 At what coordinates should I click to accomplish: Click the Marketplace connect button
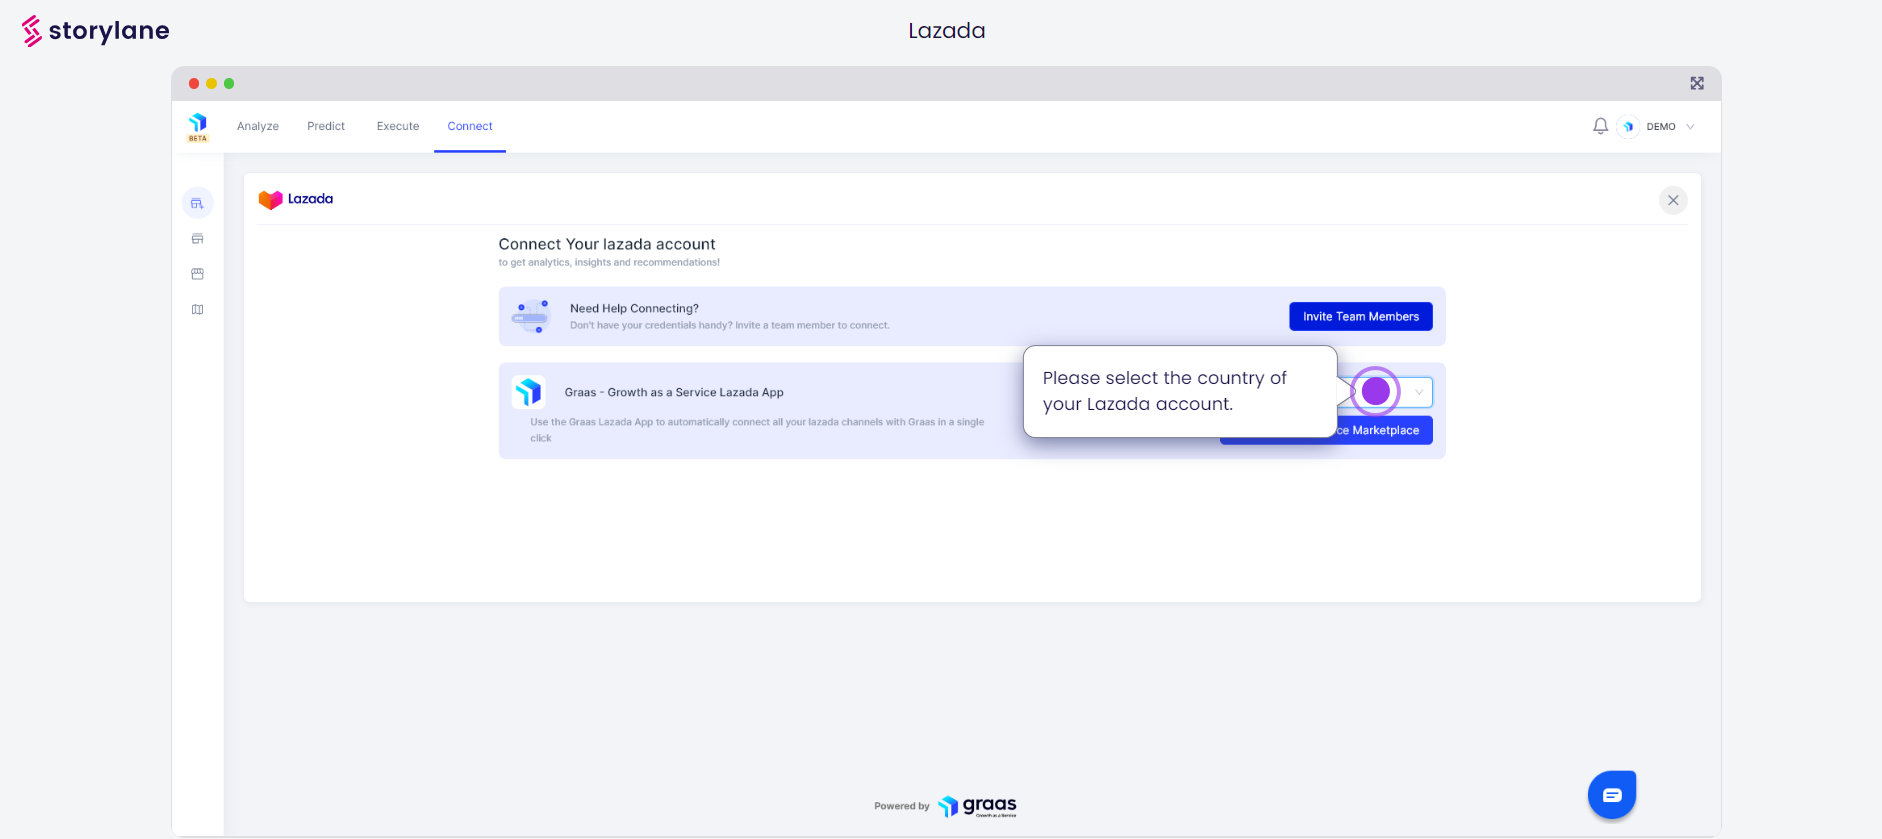coord(1385,430)
